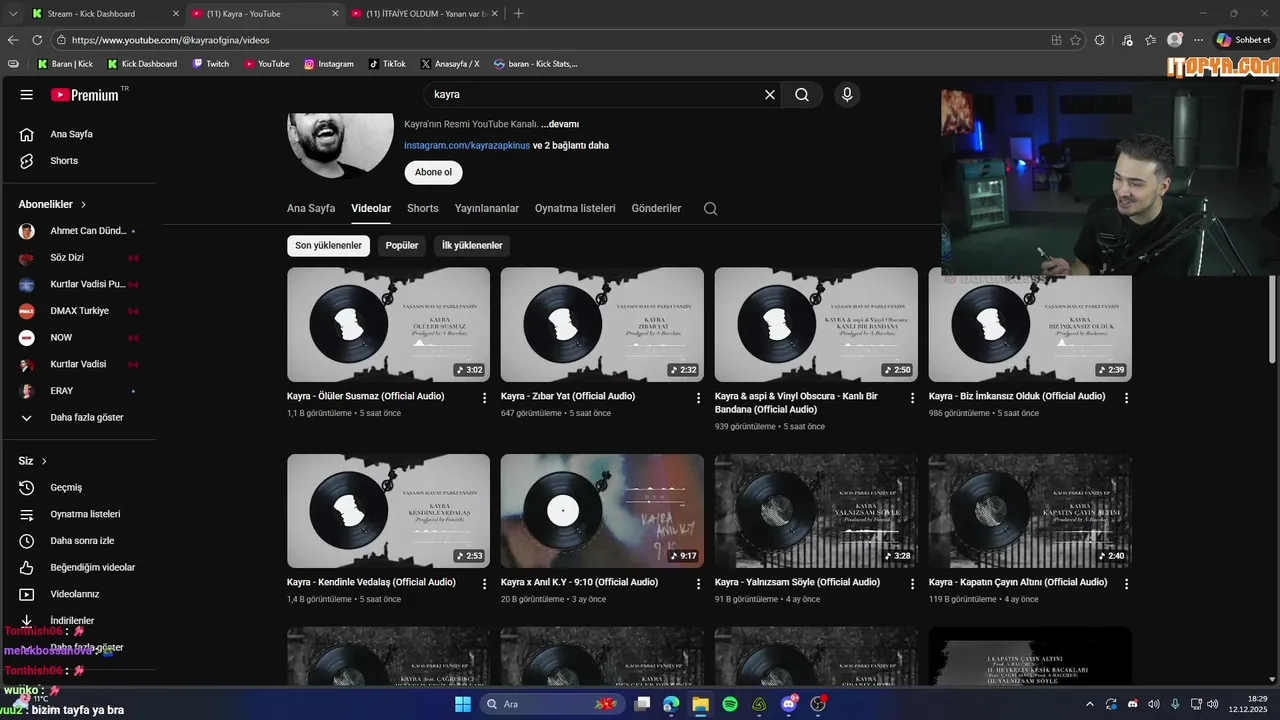Select the Videolar channel tab
Screen dimensions: 1280x720
coord(371,208)
